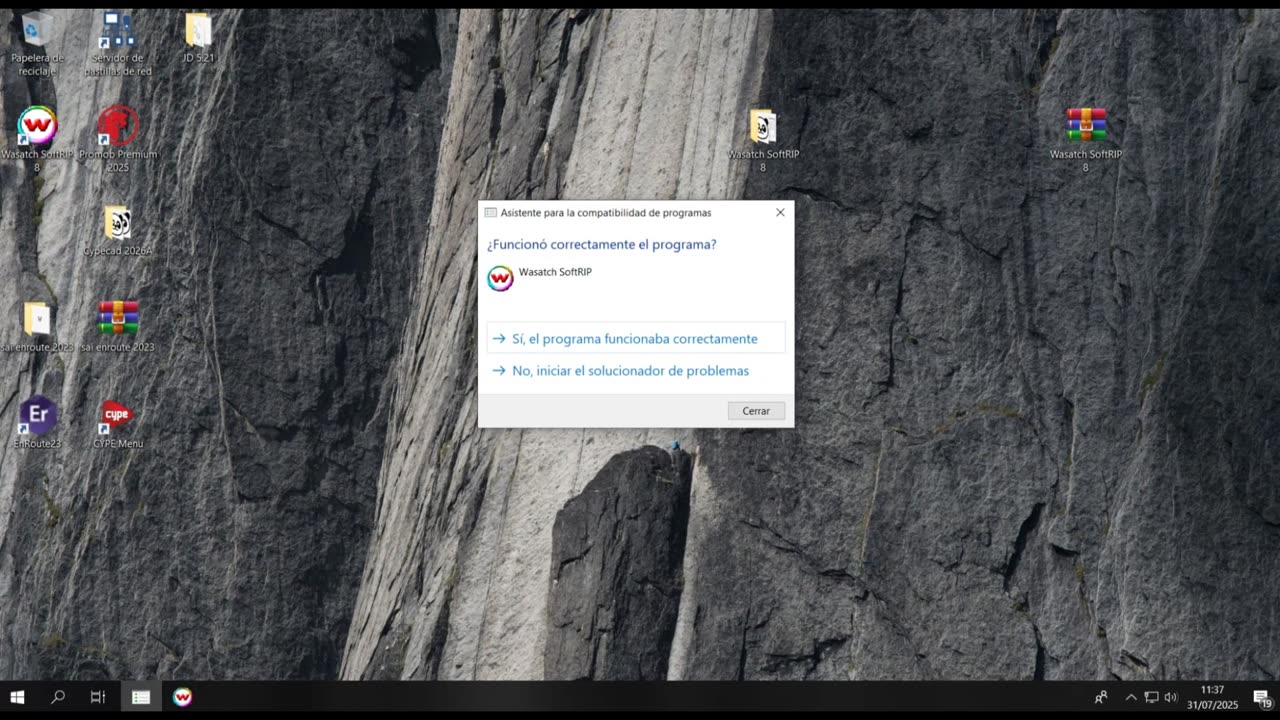Click the '¿Funcionó correctamente el programa?' heading
This screenshot has width=1280, height=720.
602,244
